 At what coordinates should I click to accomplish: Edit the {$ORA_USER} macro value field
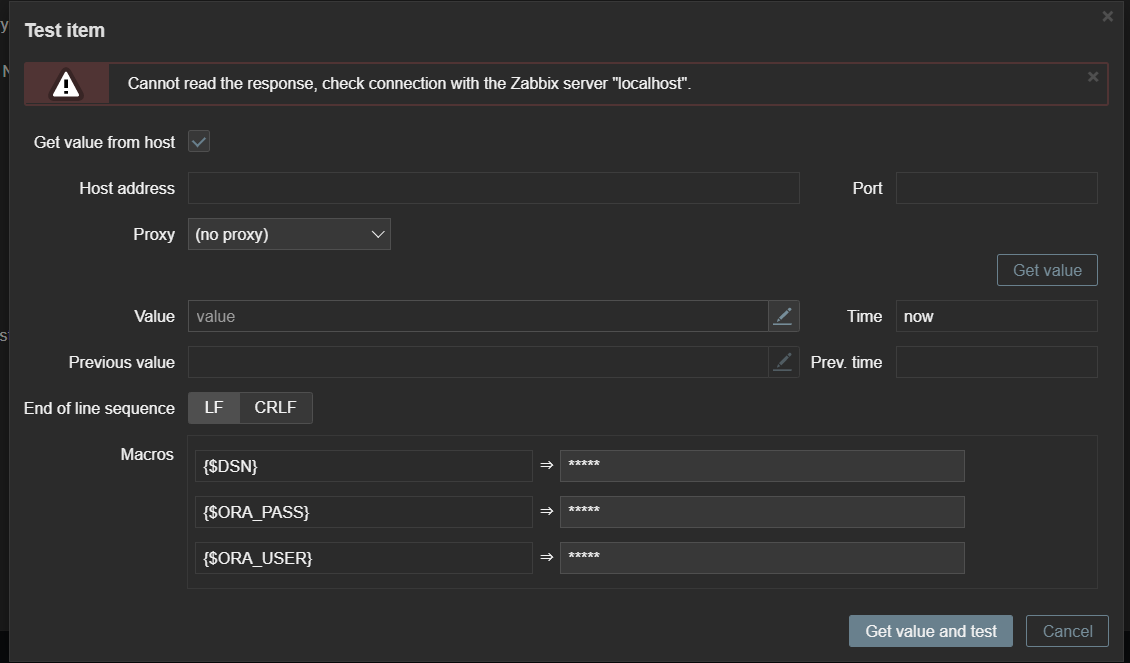tap(761, 558)
